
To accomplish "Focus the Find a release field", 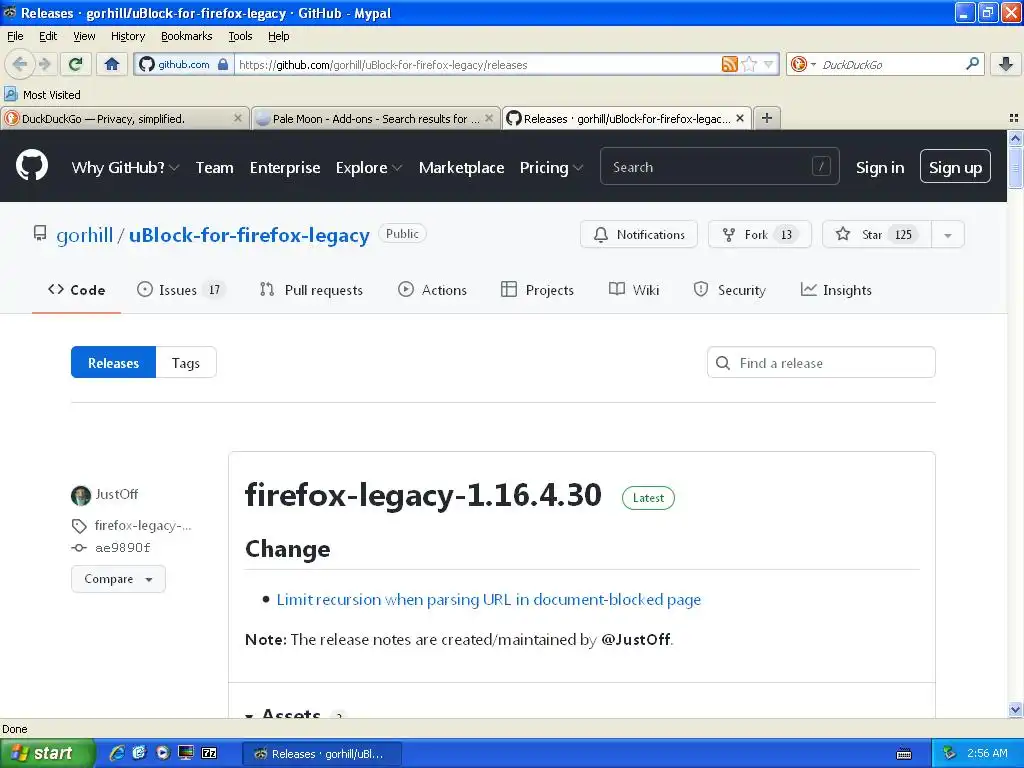I will pos(821,362).
